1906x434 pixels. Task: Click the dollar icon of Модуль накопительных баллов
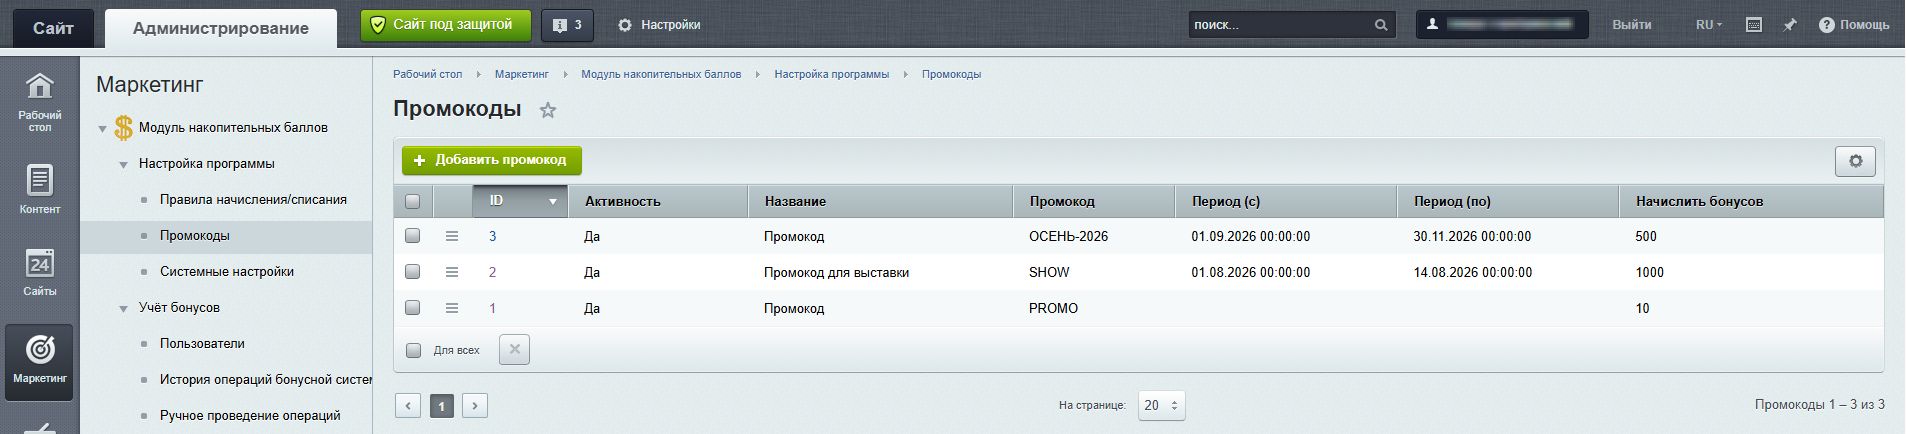[124, 128]
